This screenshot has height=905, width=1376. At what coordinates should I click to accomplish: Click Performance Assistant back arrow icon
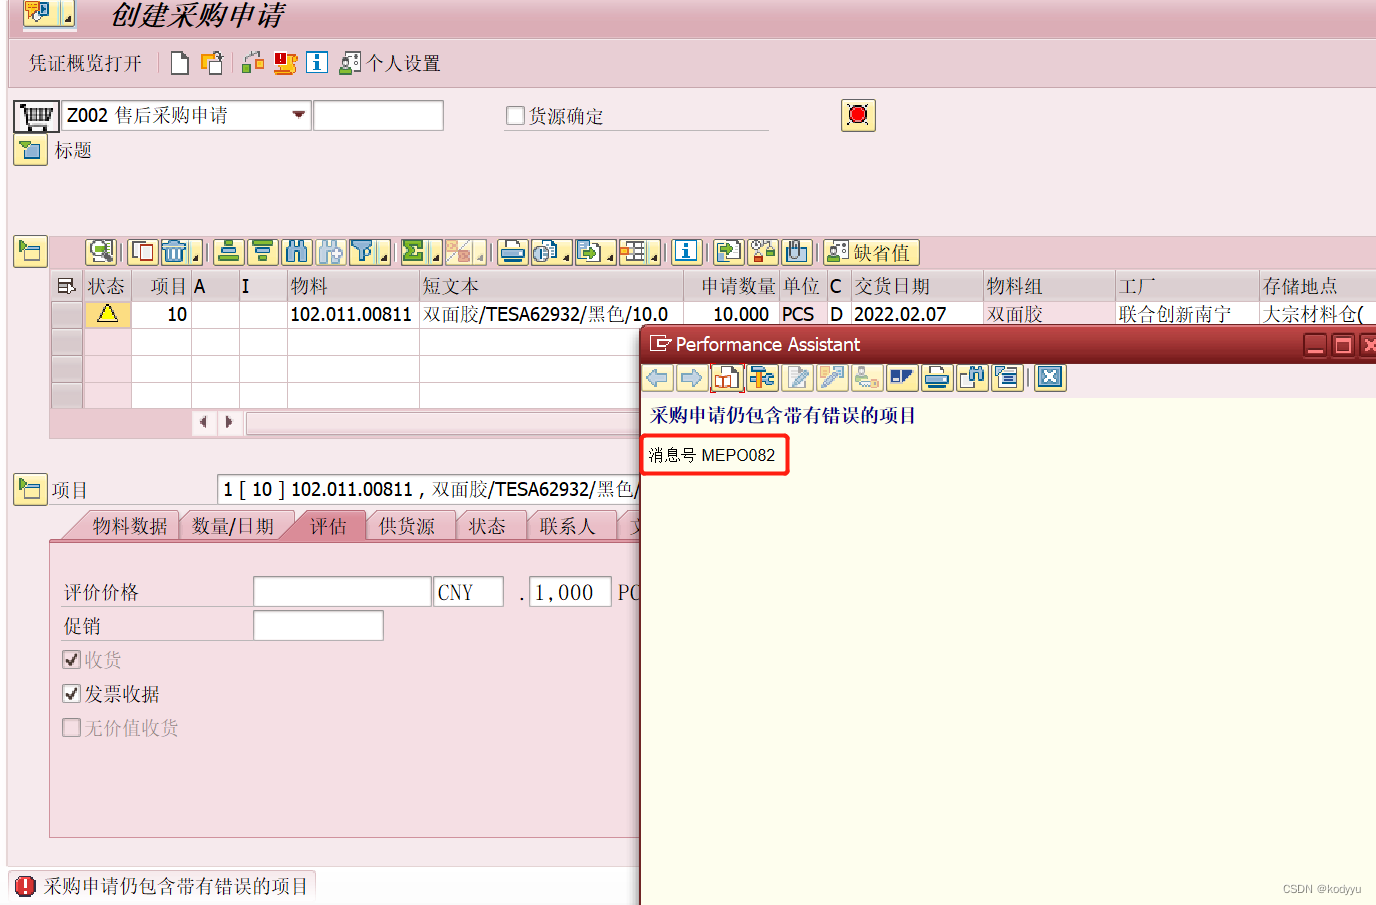658,377
